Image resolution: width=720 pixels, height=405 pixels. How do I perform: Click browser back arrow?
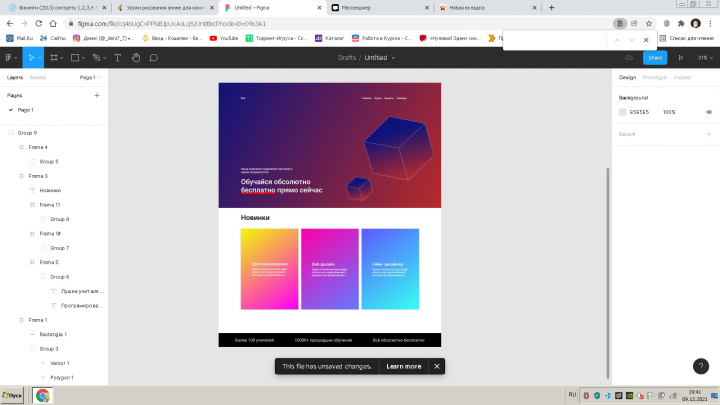point(10,23)
